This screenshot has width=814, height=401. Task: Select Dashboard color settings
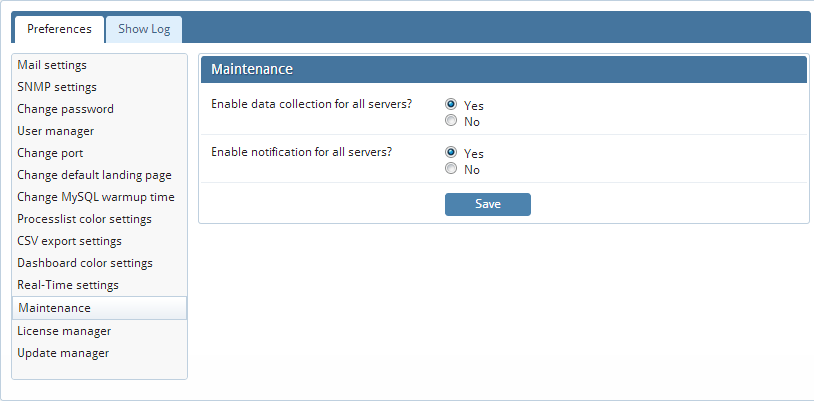pyautogui.click(x=85, y=263)
